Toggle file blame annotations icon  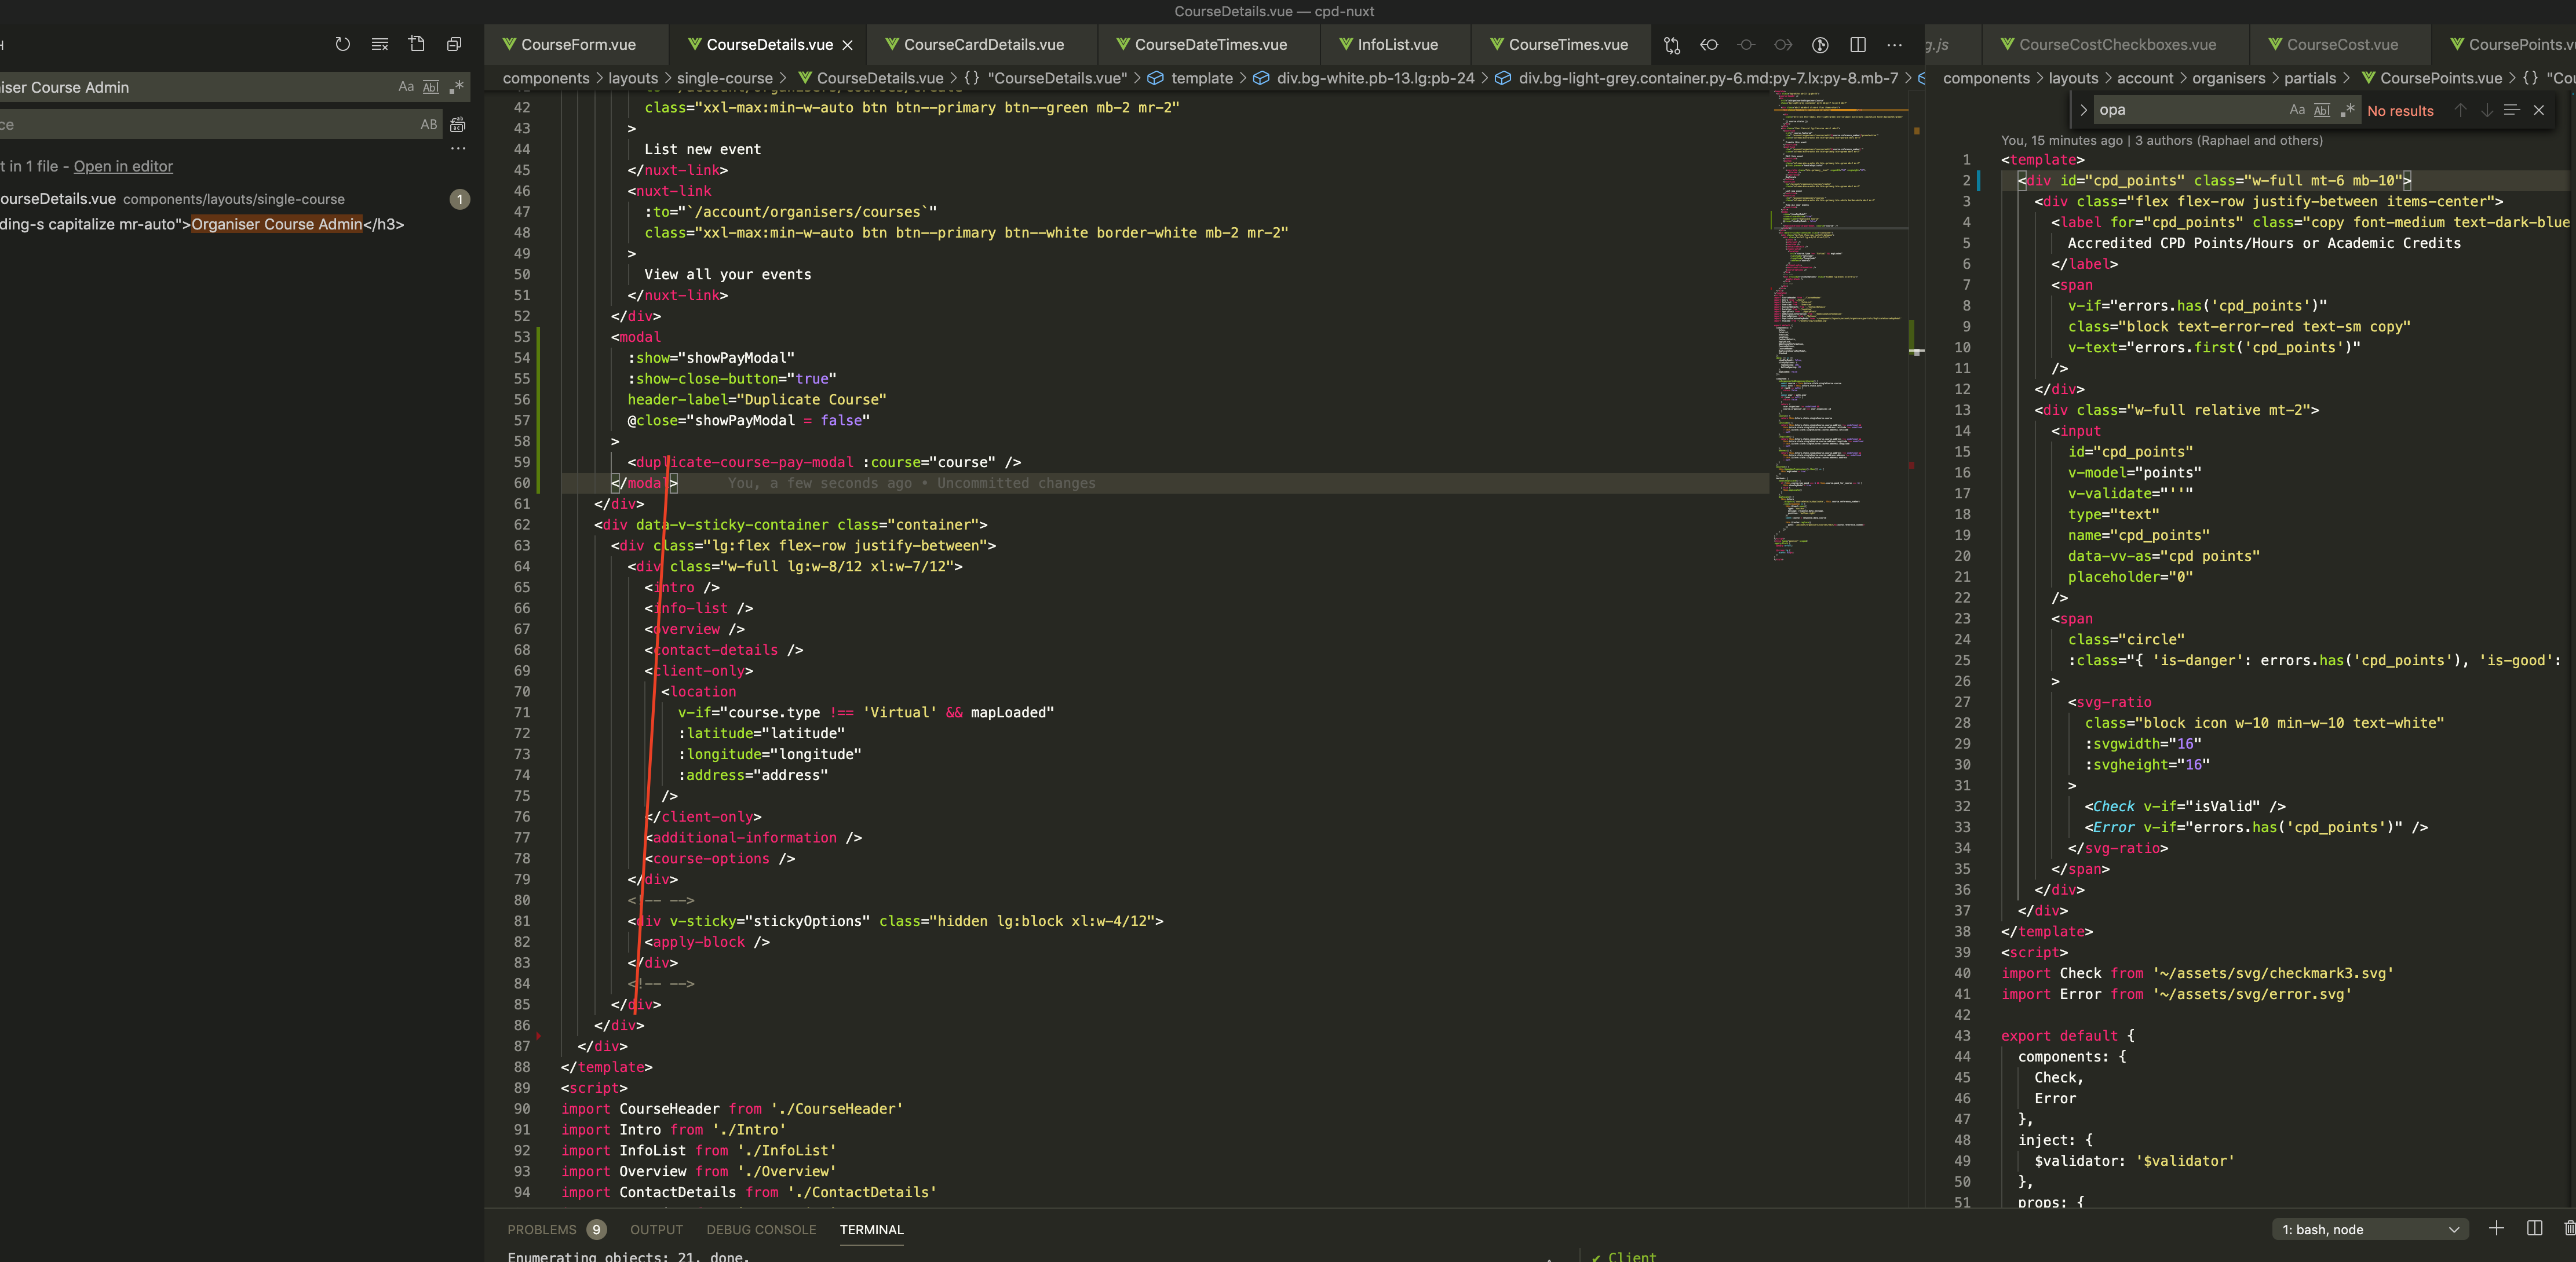1821,44
